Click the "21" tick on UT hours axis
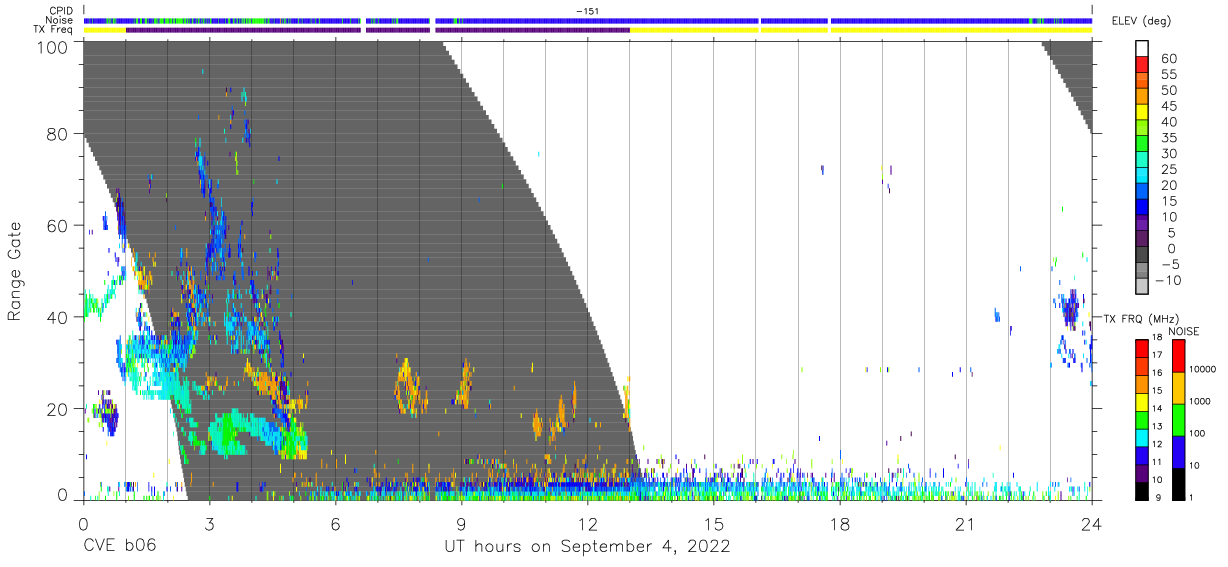 tap(965, 524)
